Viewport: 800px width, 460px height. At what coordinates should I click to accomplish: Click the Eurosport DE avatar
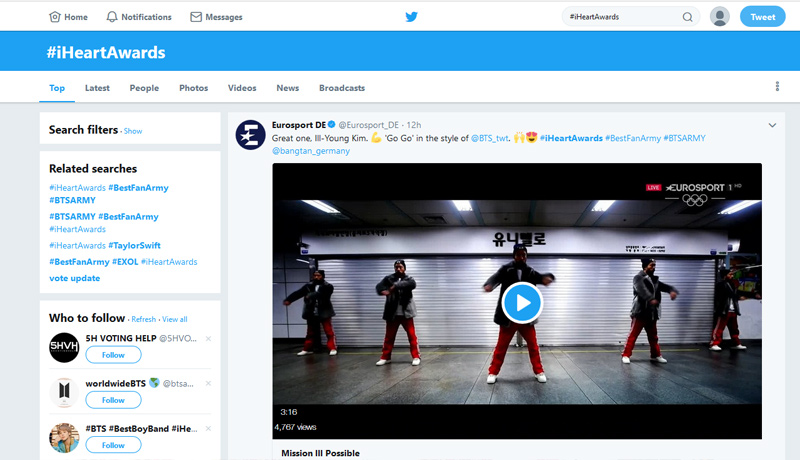point(250,135)
